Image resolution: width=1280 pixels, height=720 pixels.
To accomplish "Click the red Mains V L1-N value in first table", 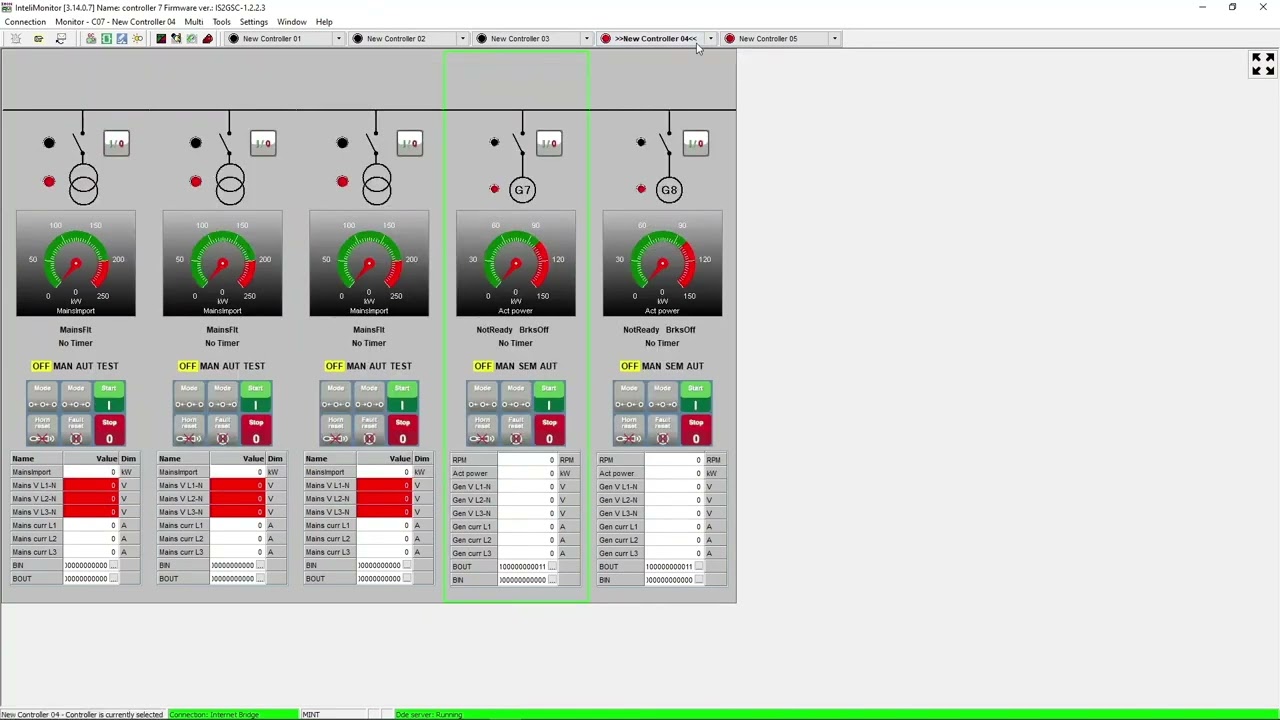I will (x=91, y=485).
